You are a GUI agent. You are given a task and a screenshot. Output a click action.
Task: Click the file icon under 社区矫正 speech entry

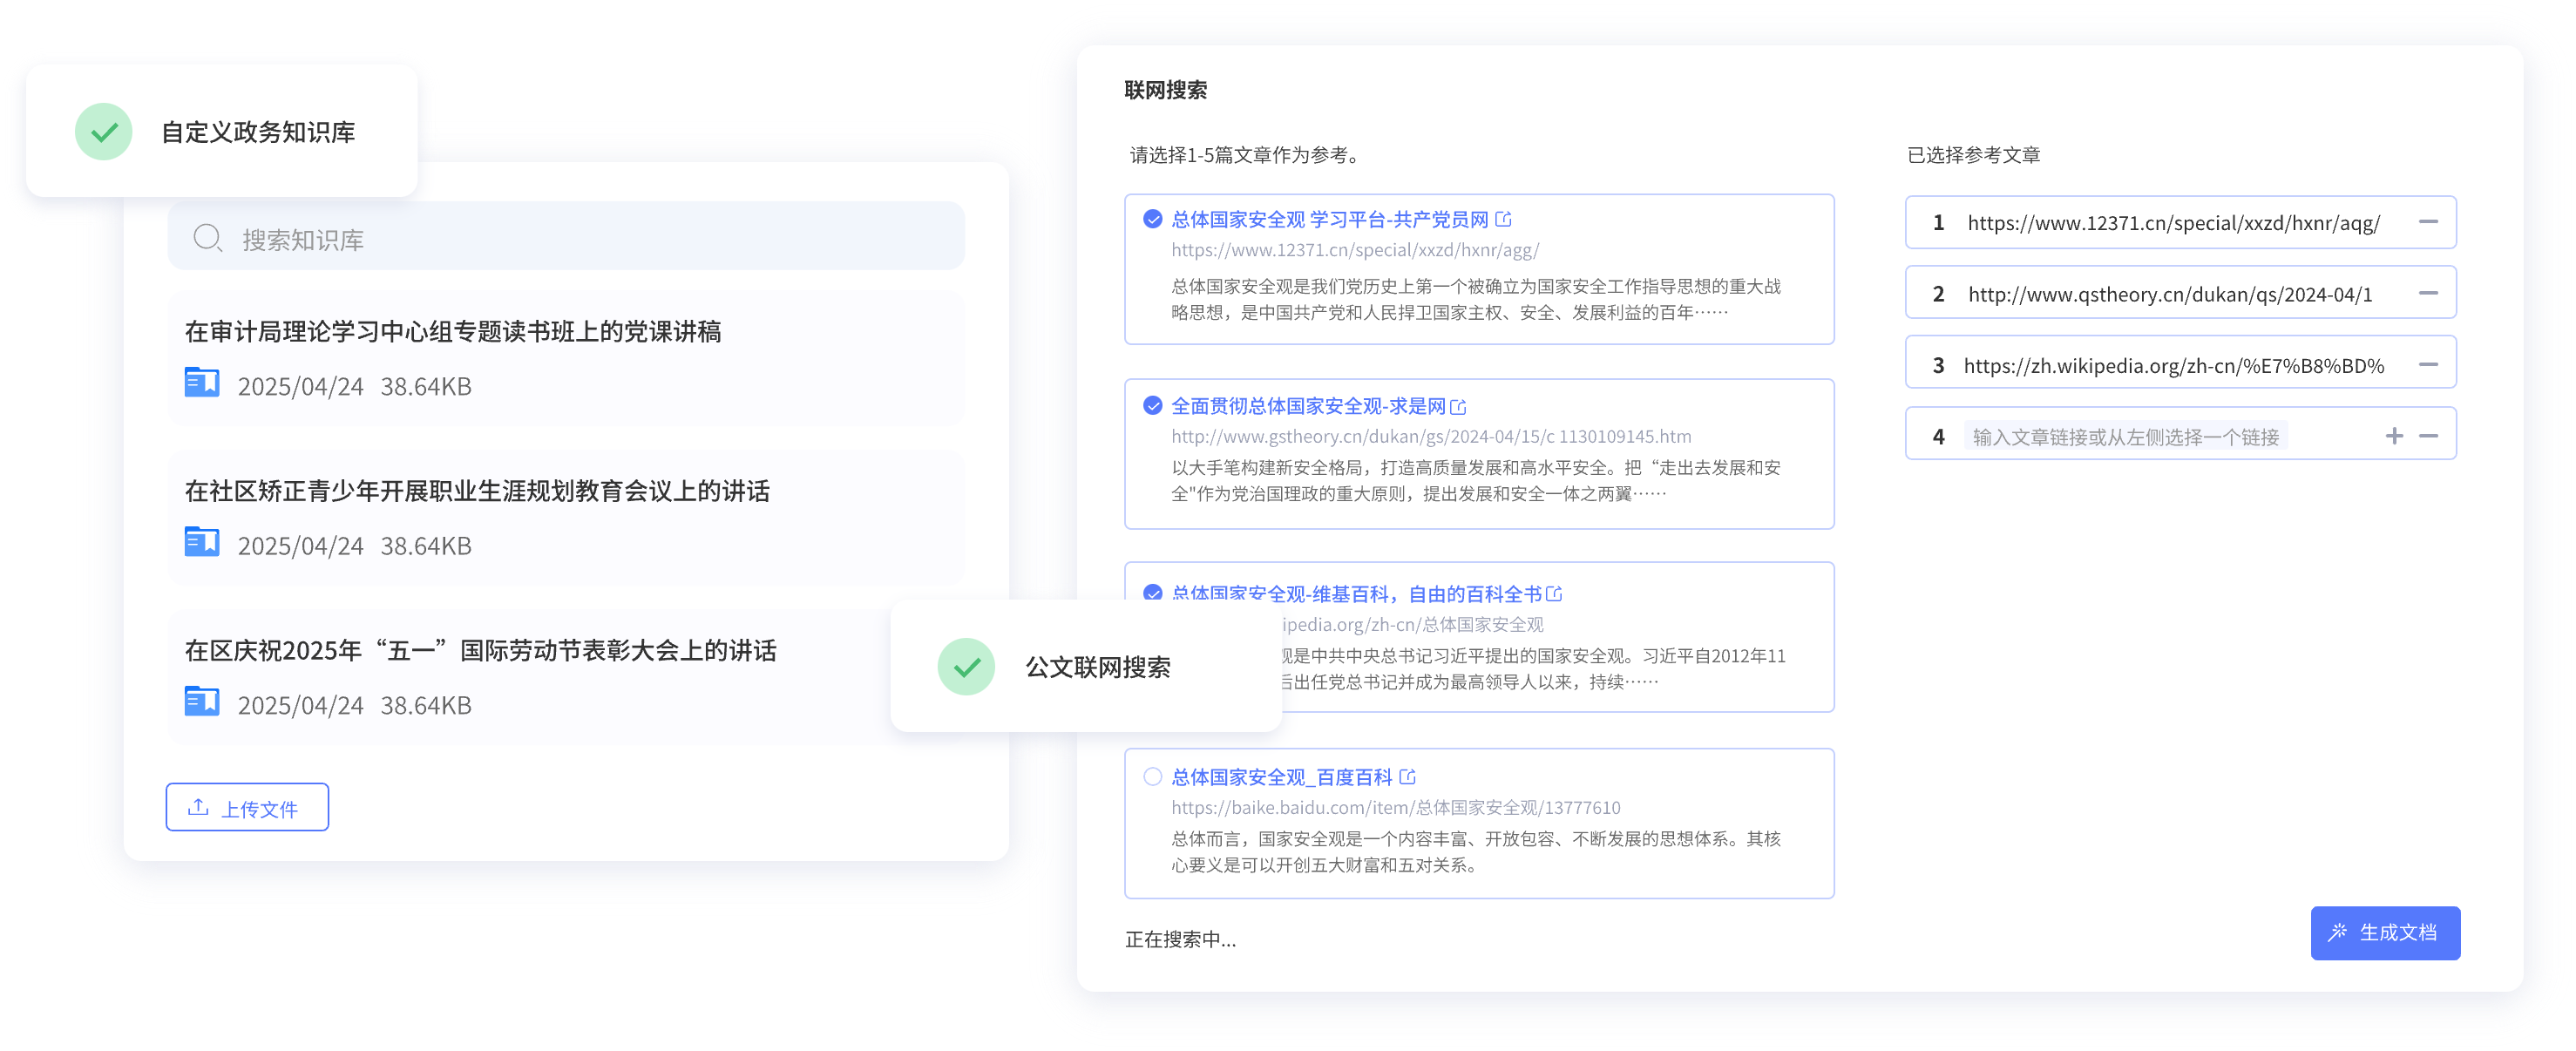(202, 542)
